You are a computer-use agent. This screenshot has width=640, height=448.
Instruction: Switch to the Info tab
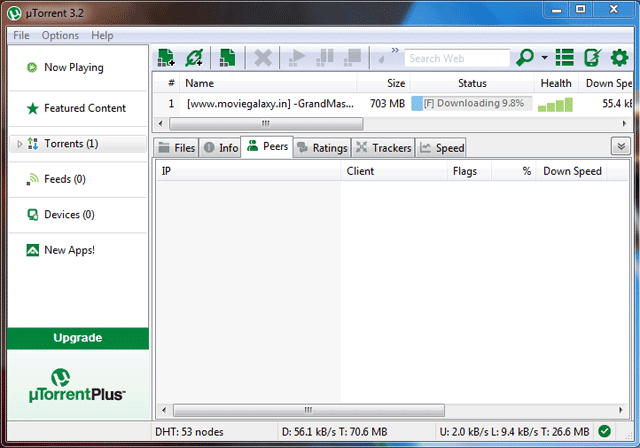click(x=220, y=148)
